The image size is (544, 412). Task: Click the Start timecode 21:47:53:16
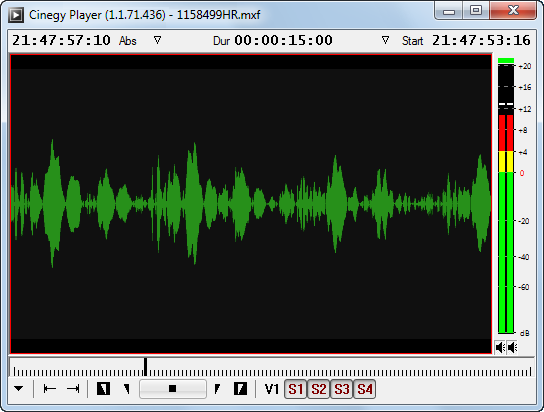pos(481,40)
